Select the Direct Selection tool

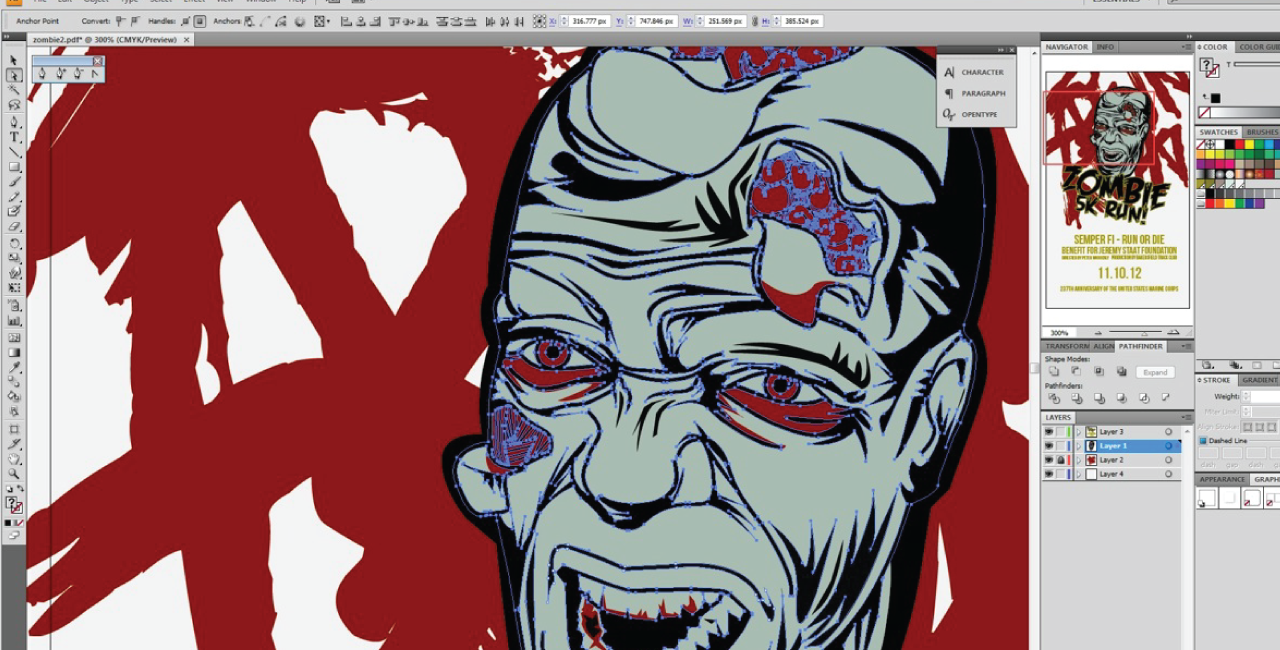[x=14, y=75]
